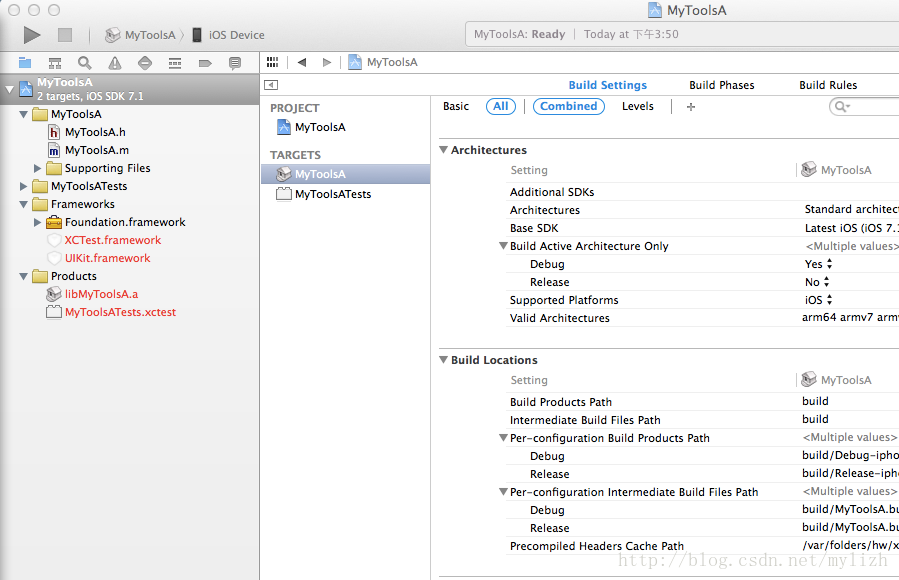Collapse the Frameworks group

(24, 204)
